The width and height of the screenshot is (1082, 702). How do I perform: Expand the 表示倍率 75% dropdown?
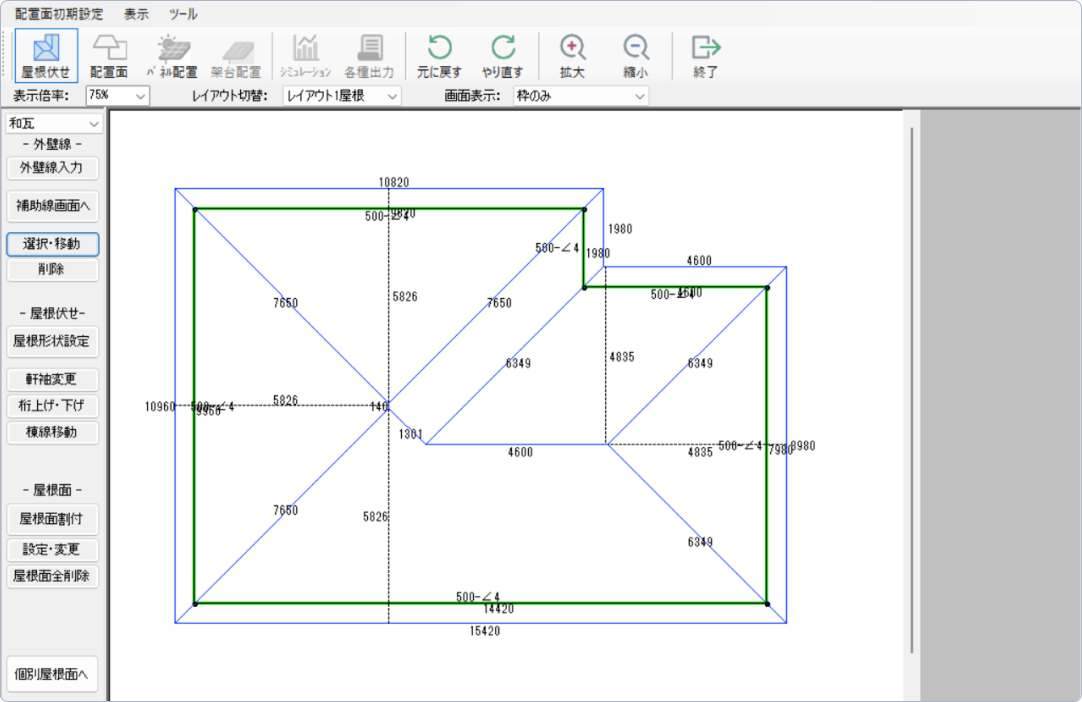pos(117,96)
